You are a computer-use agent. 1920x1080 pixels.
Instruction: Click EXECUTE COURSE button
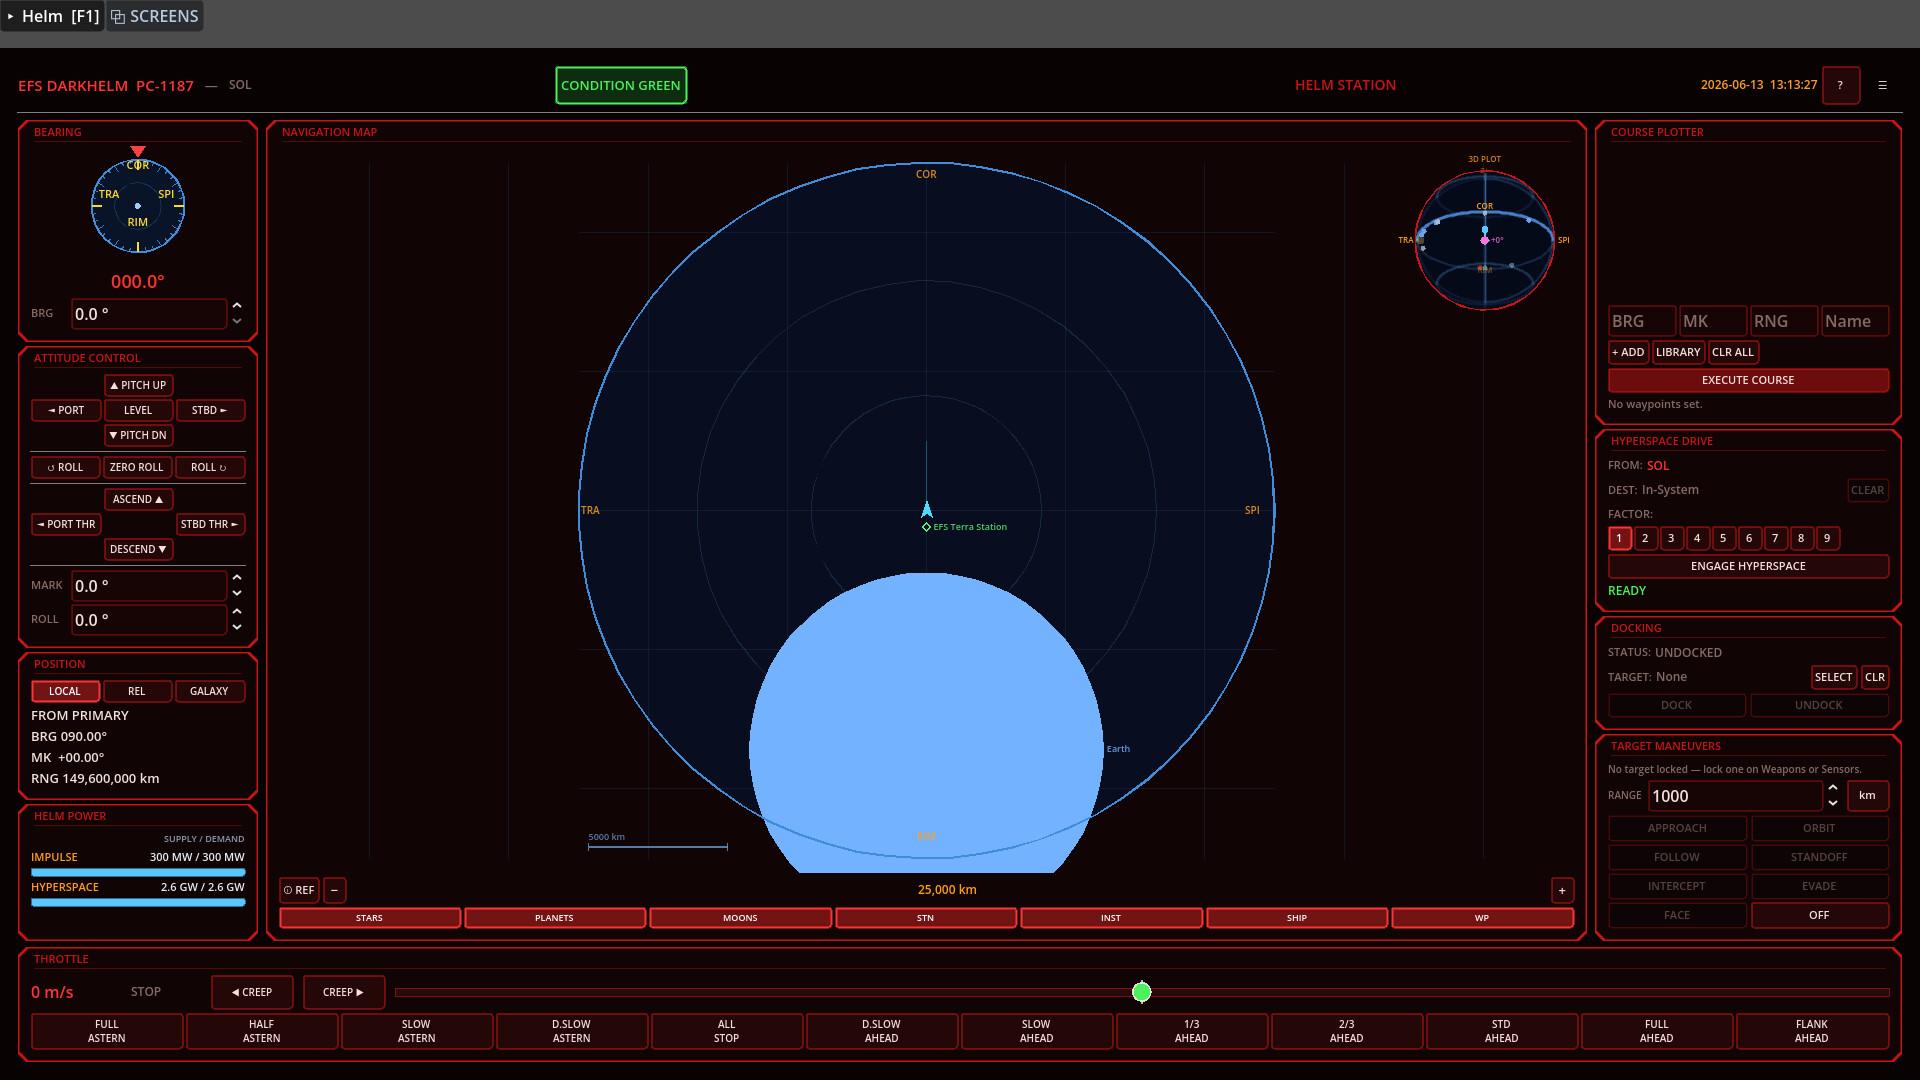(1748, 380)
